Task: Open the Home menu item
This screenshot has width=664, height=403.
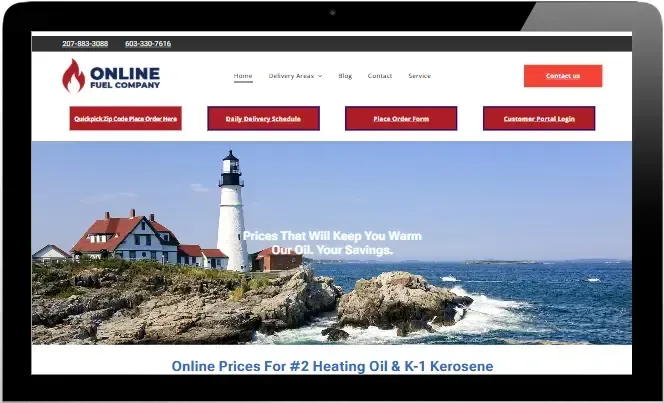Action: pos(243,76)
